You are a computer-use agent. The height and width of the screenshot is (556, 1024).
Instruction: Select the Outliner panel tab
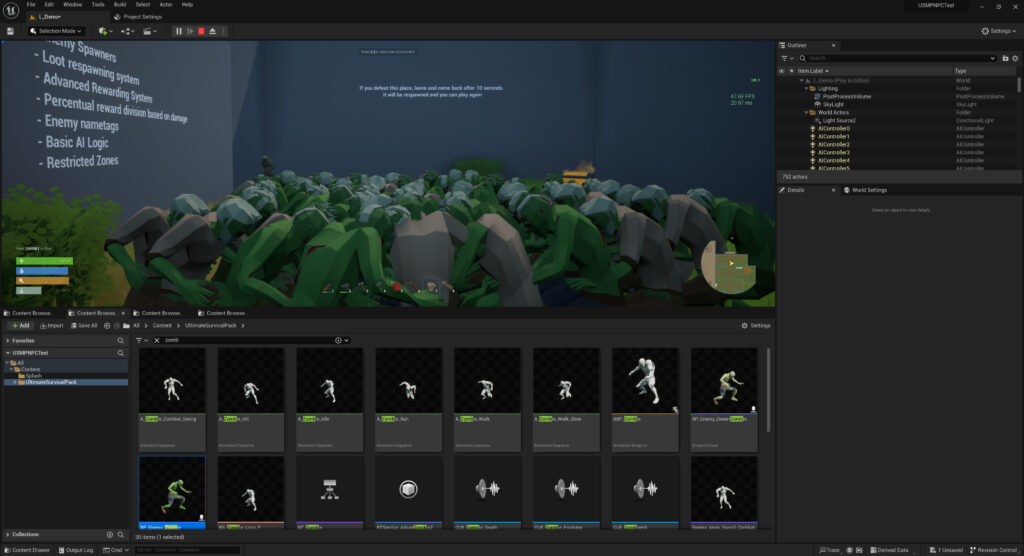point(798,45)
